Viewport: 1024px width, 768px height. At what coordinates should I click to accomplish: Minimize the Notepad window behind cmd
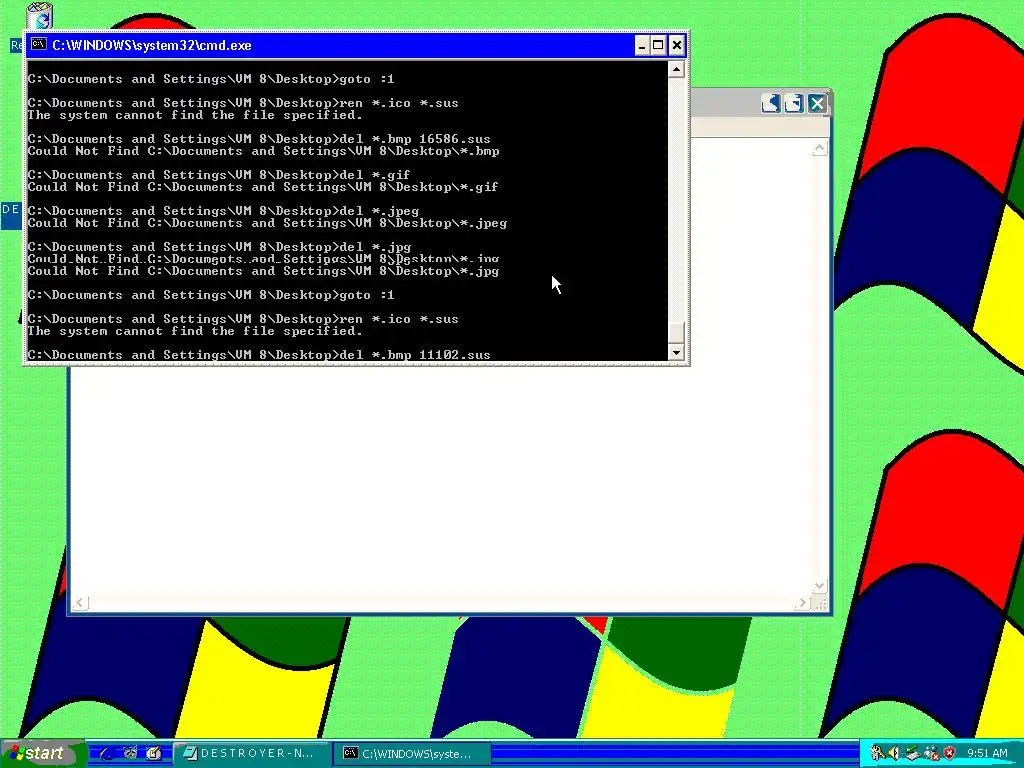click(771, 103)
